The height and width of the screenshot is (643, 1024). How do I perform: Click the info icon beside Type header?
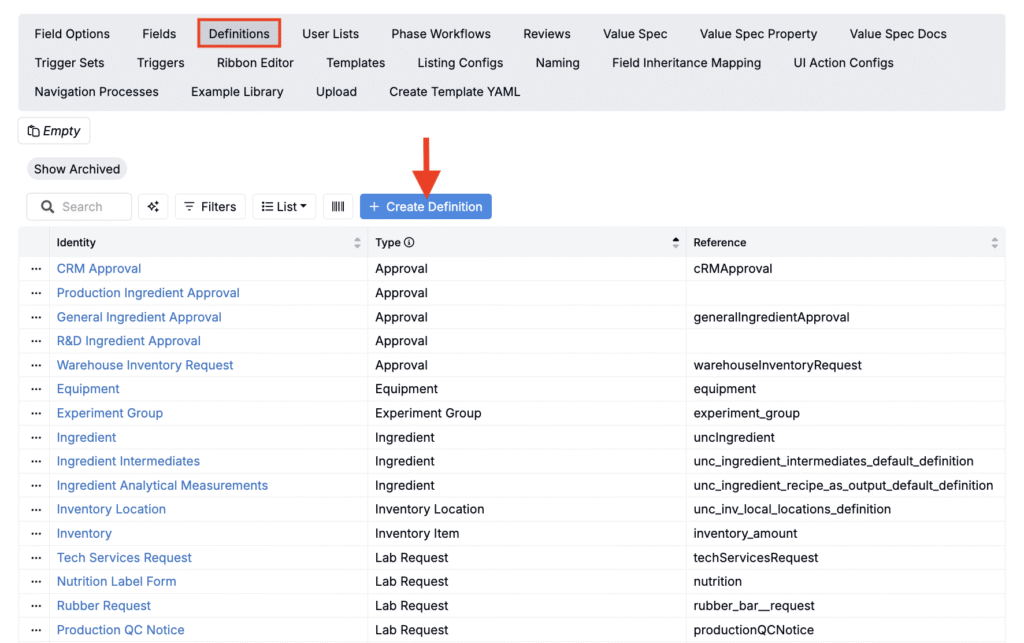(409, 243)
